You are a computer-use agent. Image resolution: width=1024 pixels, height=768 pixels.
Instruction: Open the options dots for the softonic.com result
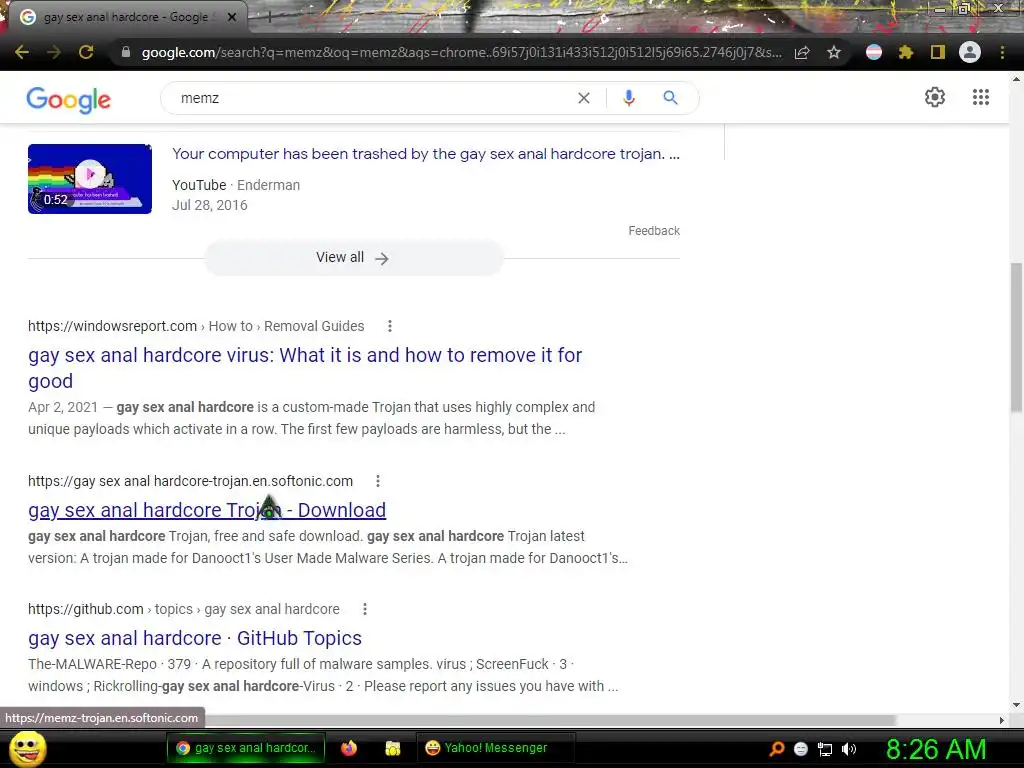[x=377, y=481]
